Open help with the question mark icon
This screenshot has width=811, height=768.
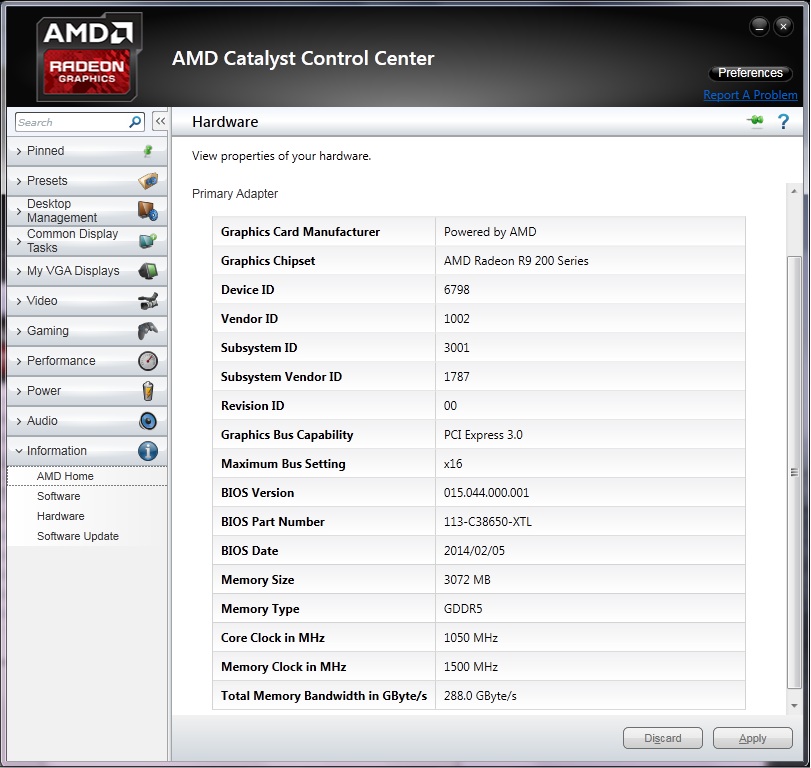click(x=783, y=122)
